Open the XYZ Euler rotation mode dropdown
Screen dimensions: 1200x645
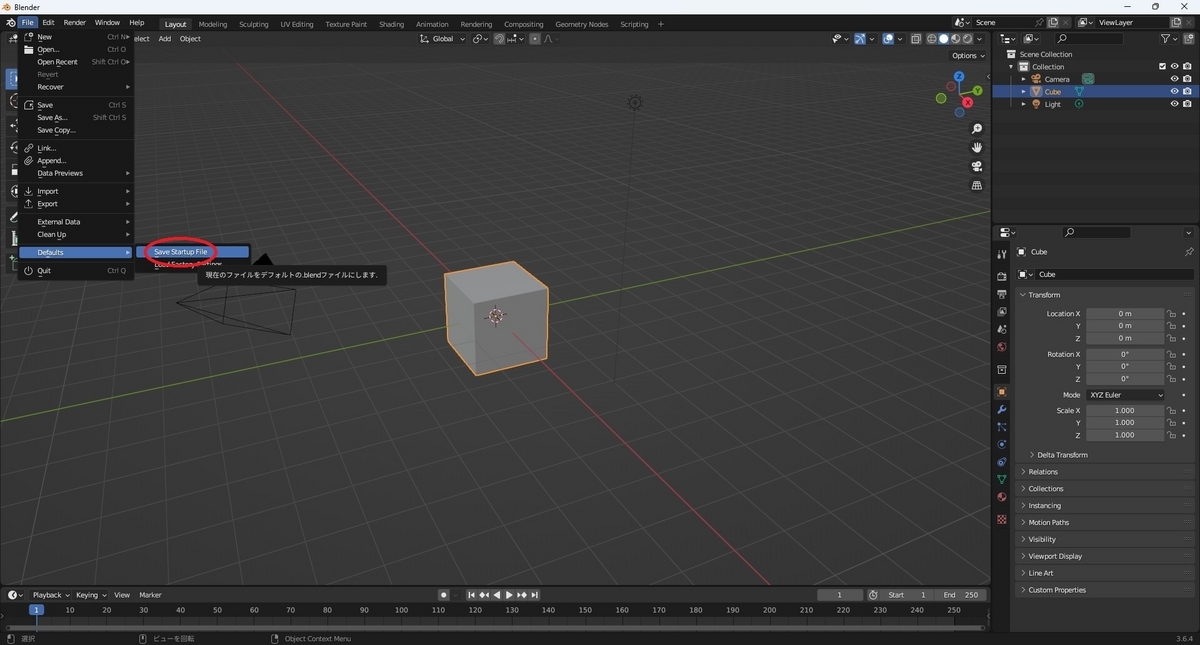pos(1125,394)
